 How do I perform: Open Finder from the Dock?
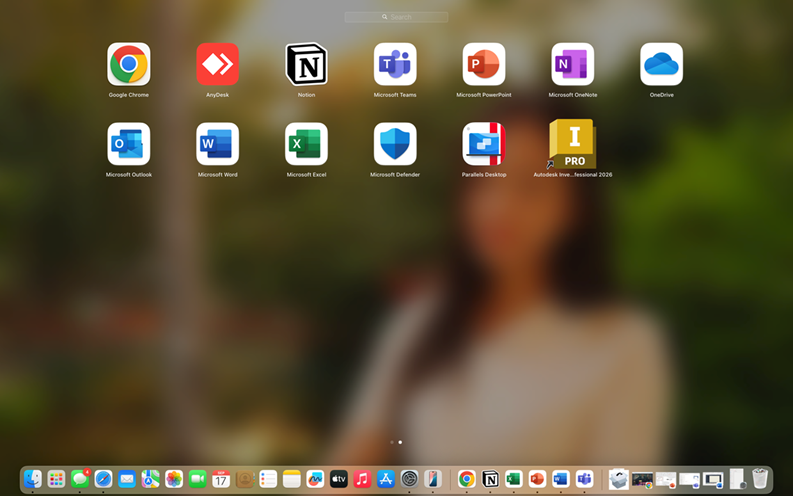[x=33, y=479]
